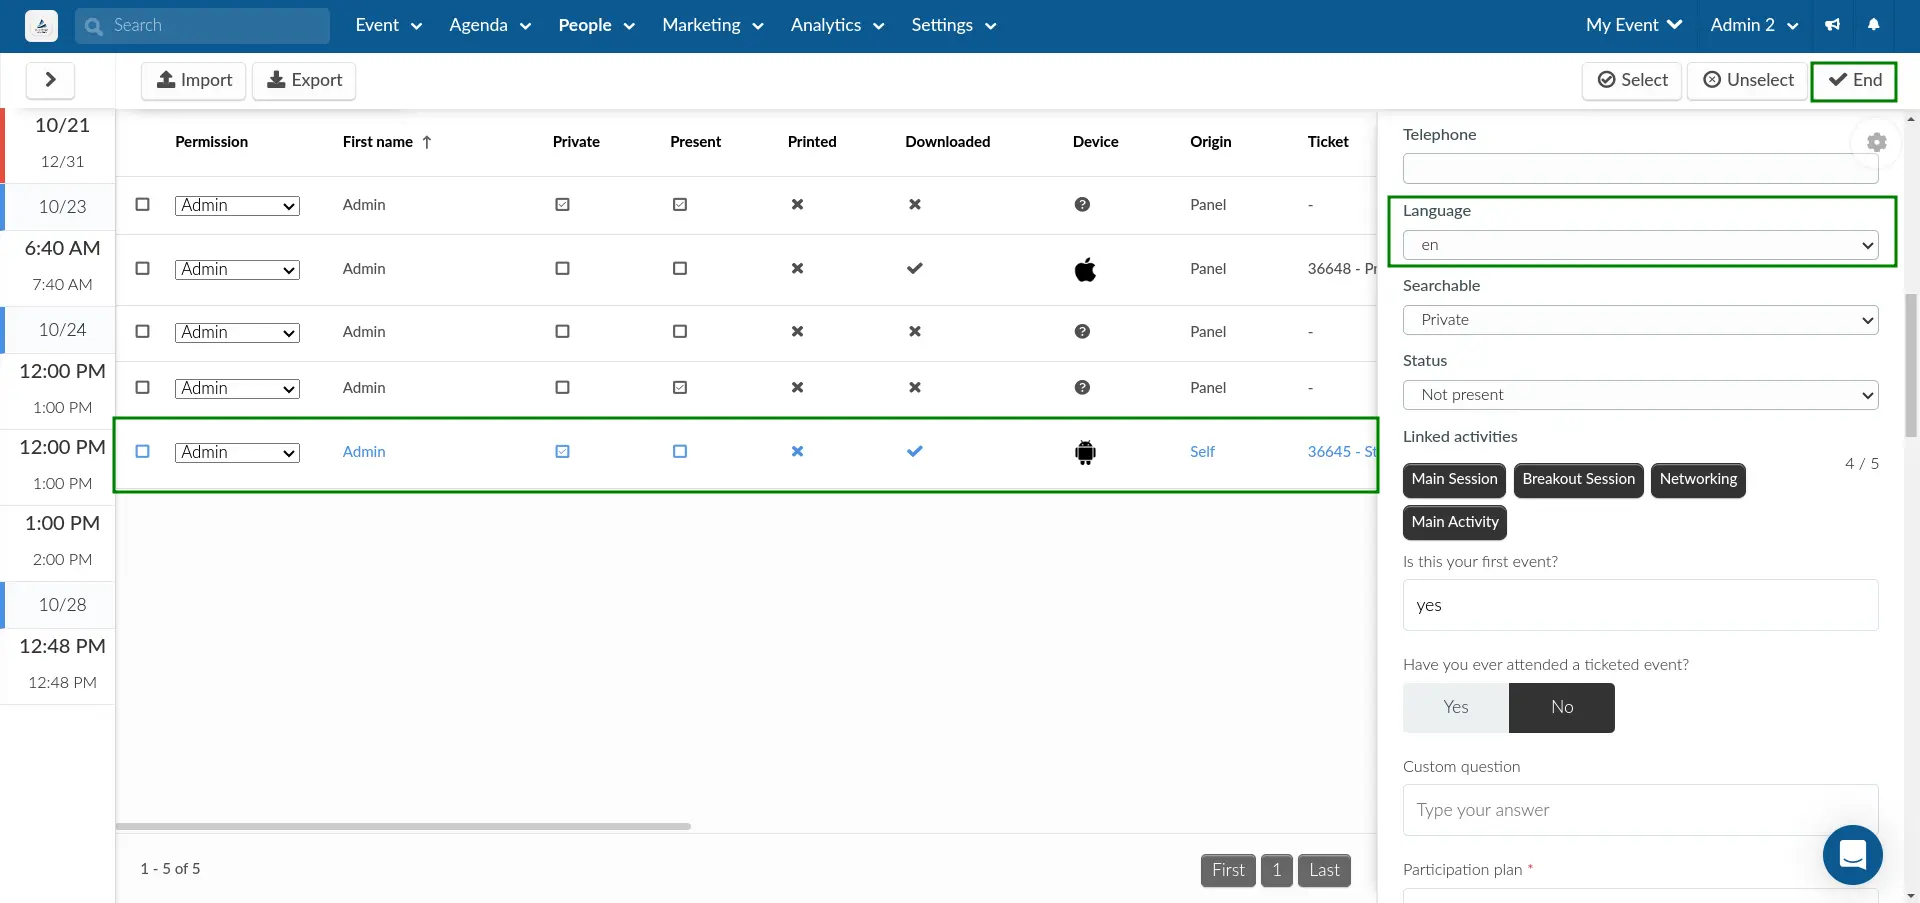This screenshot has height=903, width=1920.
Task: Click the first event answer field showing yes
Action: 1640,605
